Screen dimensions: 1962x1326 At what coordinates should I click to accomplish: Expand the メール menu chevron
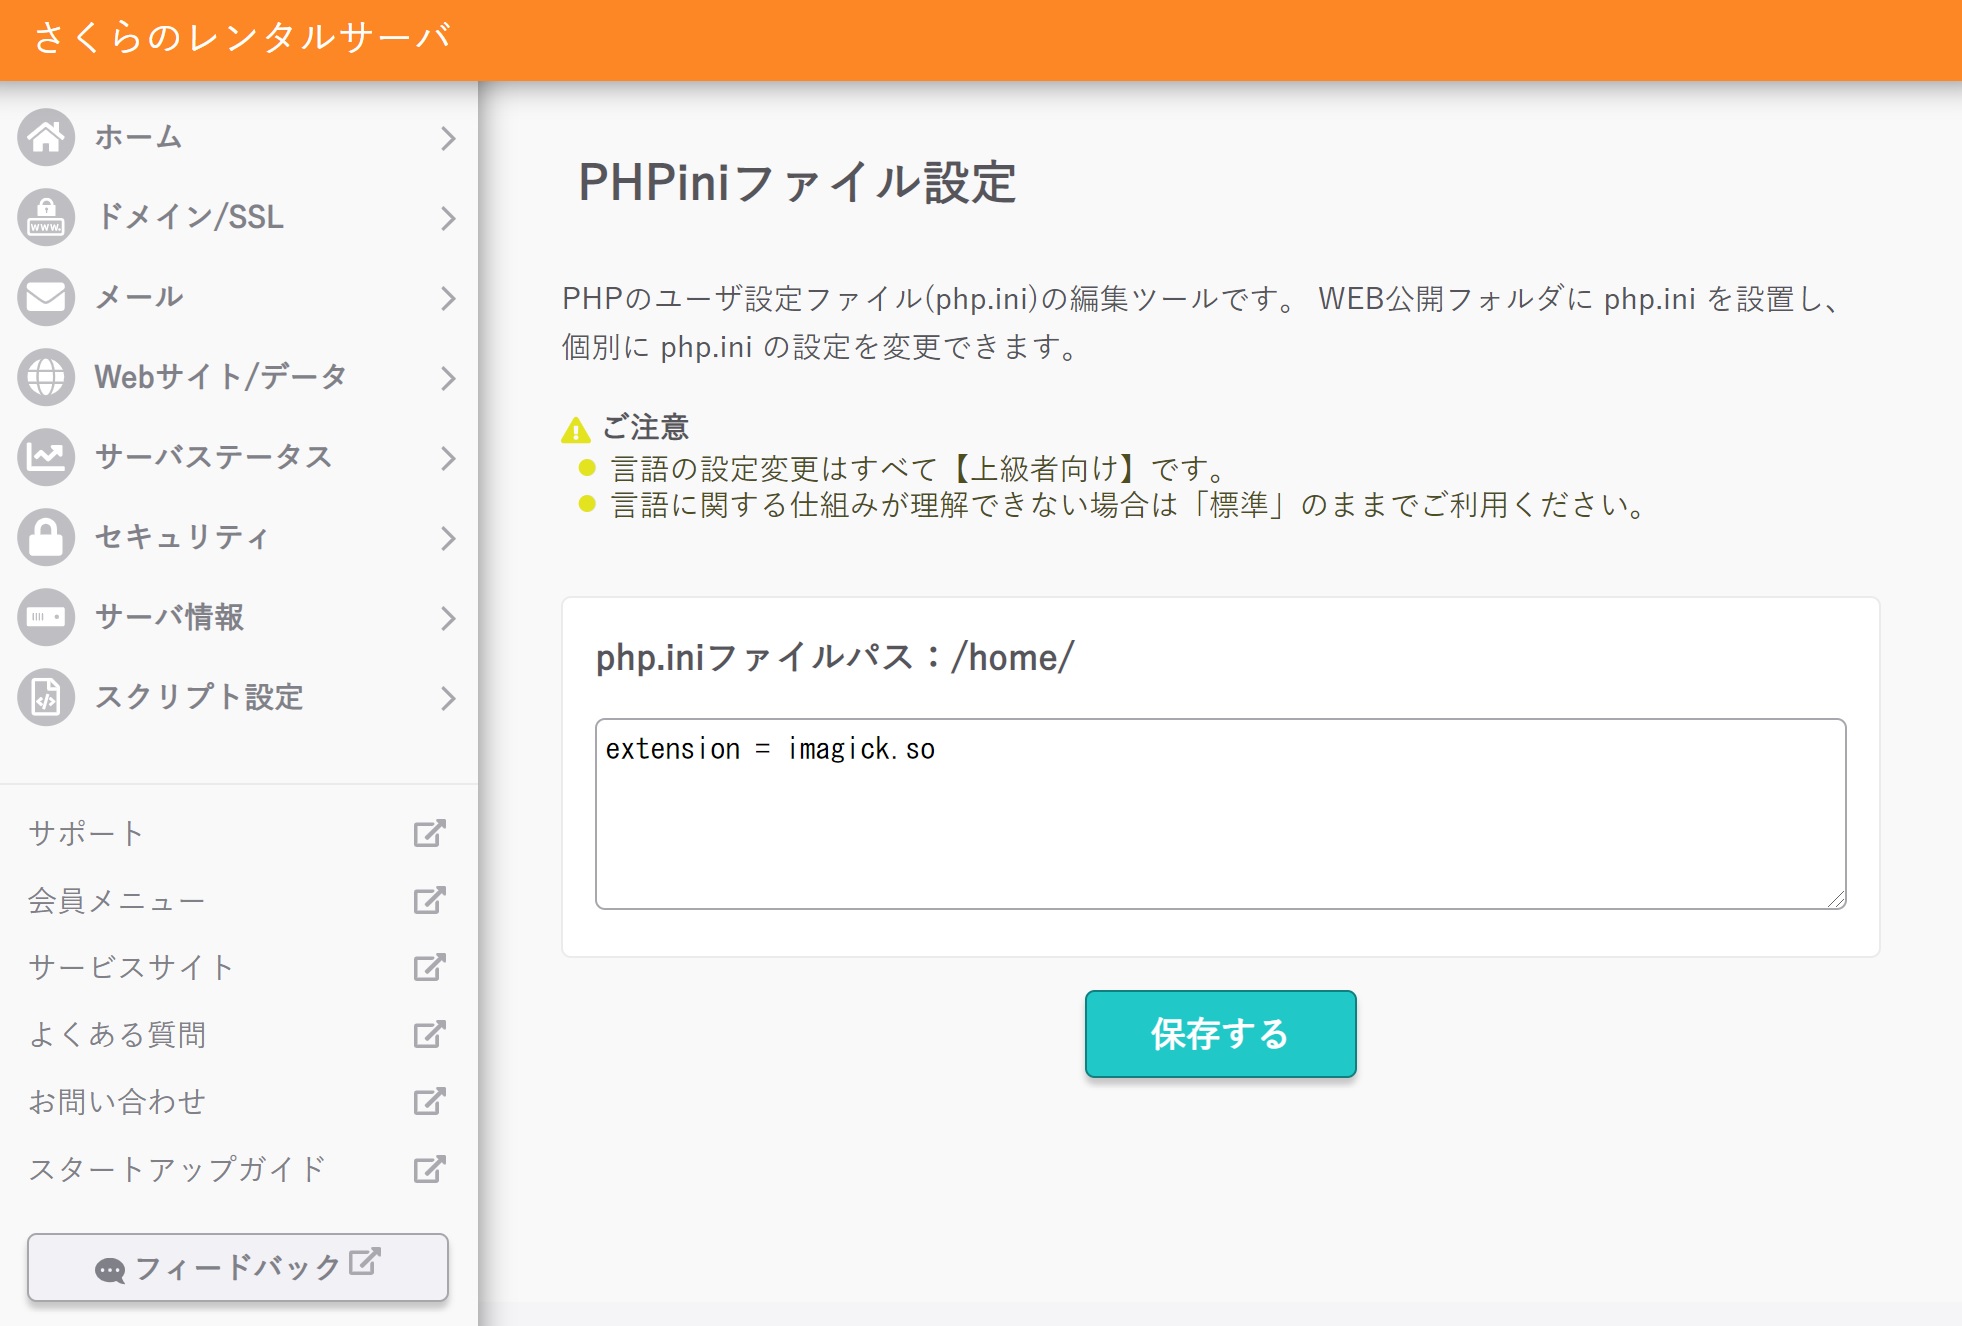tap(448, 298)
